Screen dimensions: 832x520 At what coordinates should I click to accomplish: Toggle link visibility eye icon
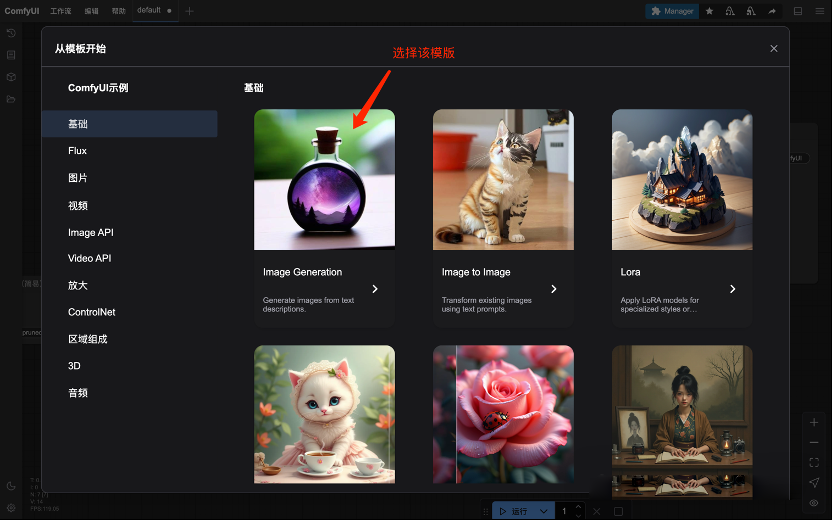point(814,502)
